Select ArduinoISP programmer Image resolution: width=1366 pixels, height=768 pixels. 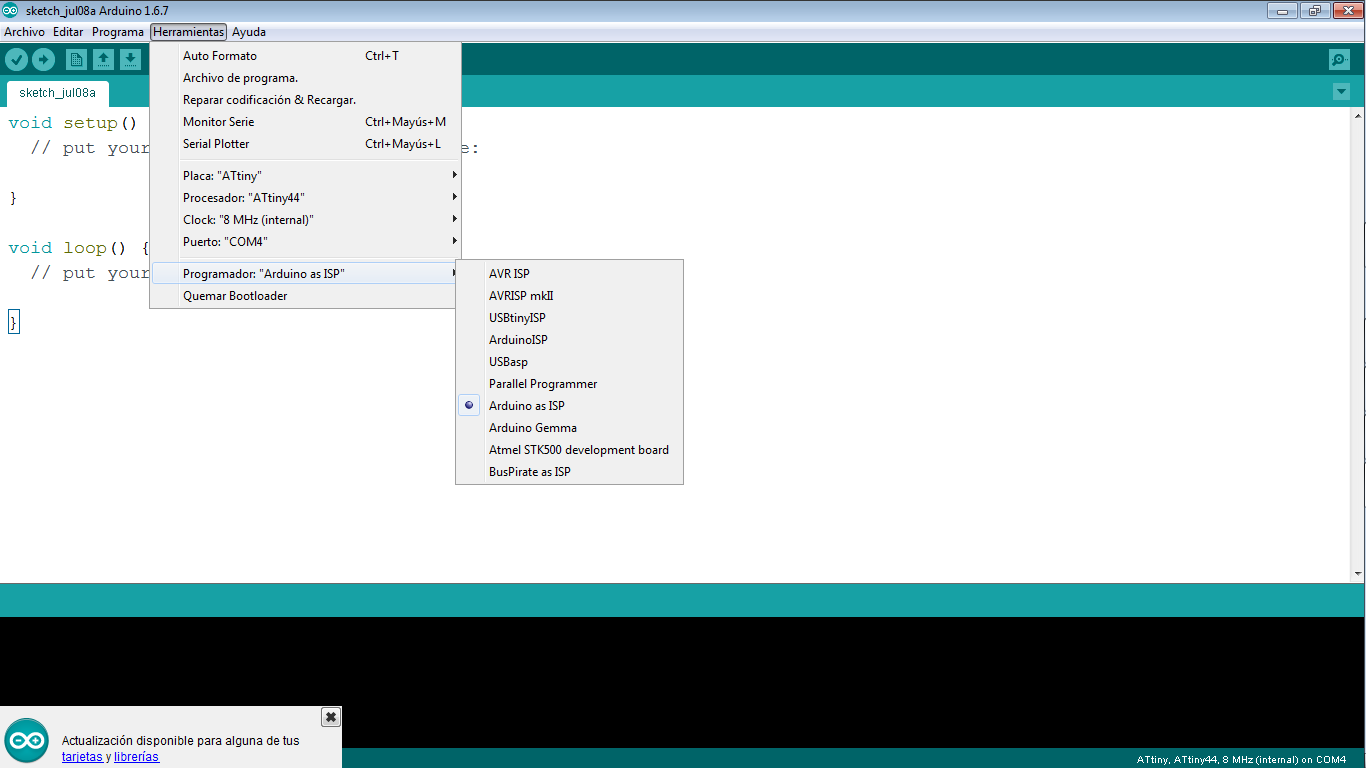pos(569,340)
